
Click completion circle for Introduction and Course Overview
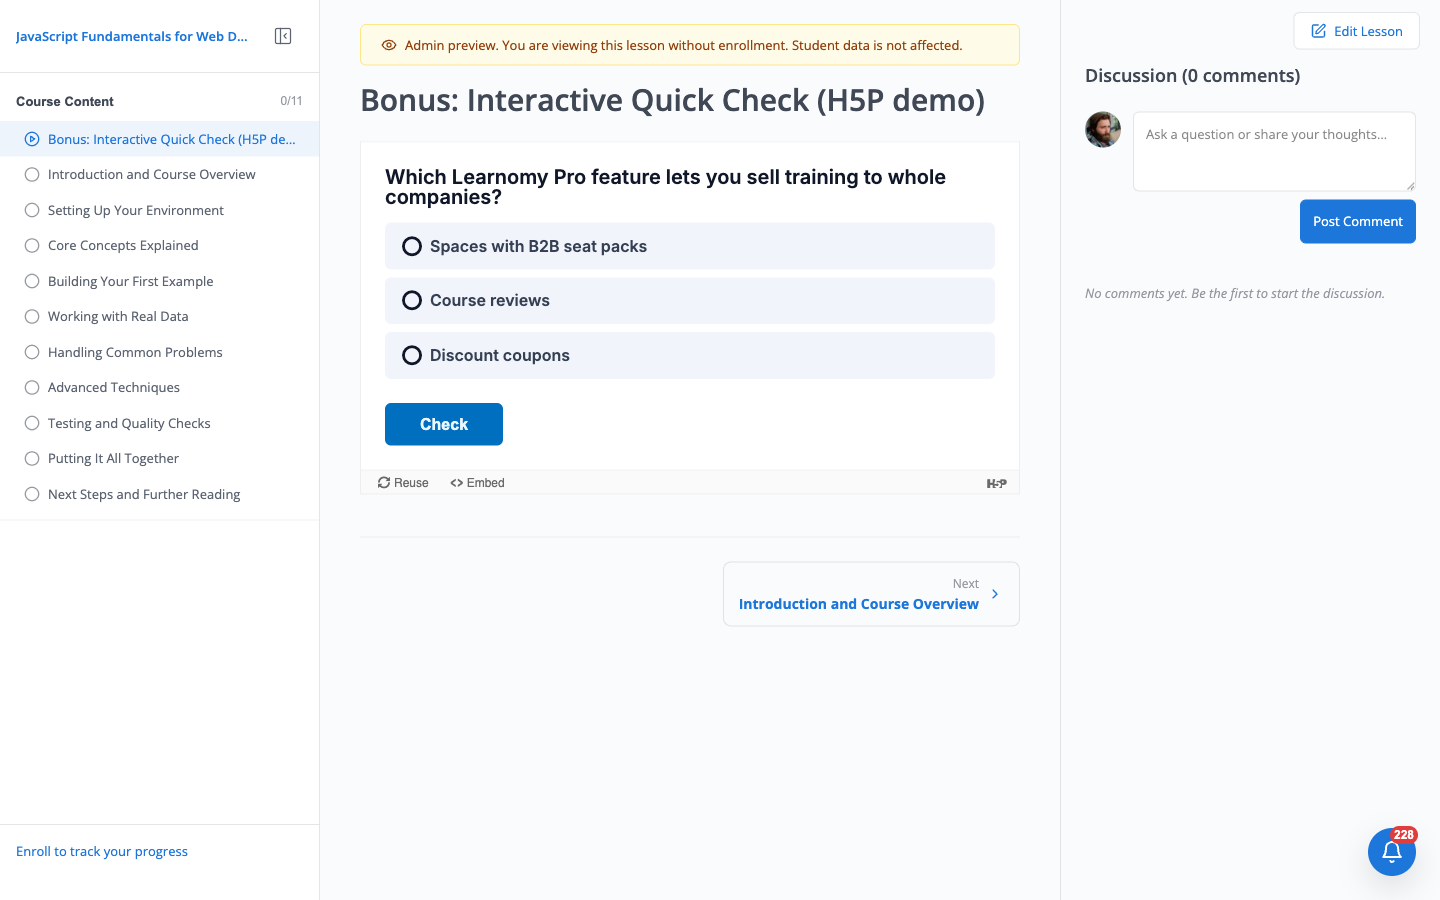tap(32, 175)
